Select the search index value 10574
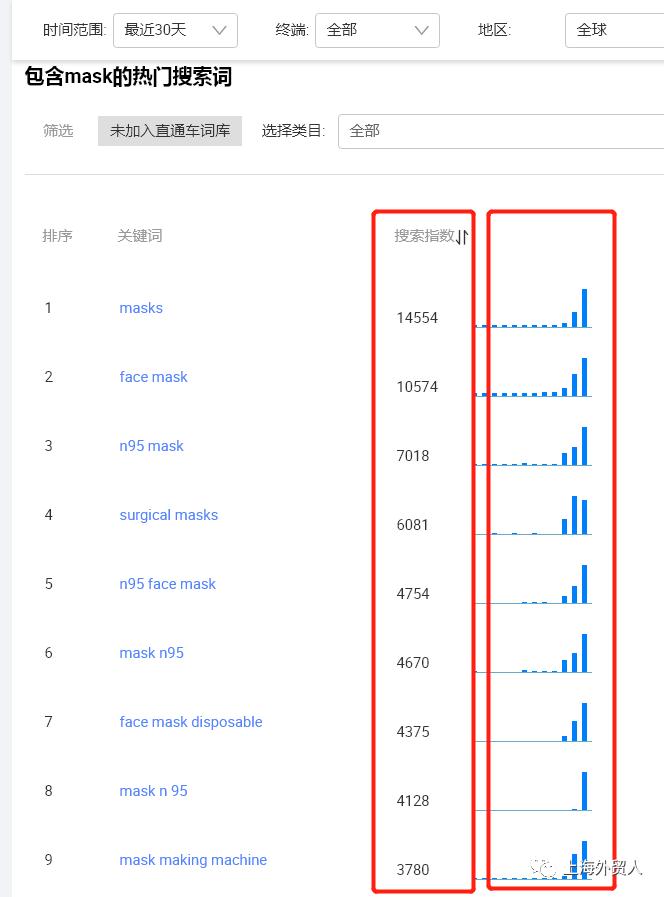 coord(417,387)
